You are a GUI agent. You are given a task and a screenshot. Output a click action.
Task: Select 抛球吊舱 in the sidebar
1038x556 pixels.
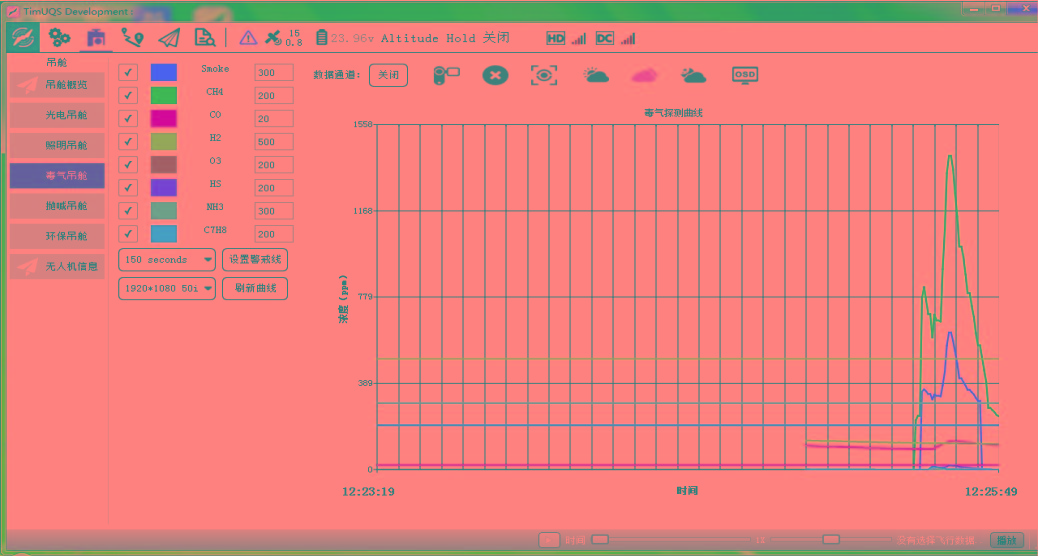(x=57, y=206)
